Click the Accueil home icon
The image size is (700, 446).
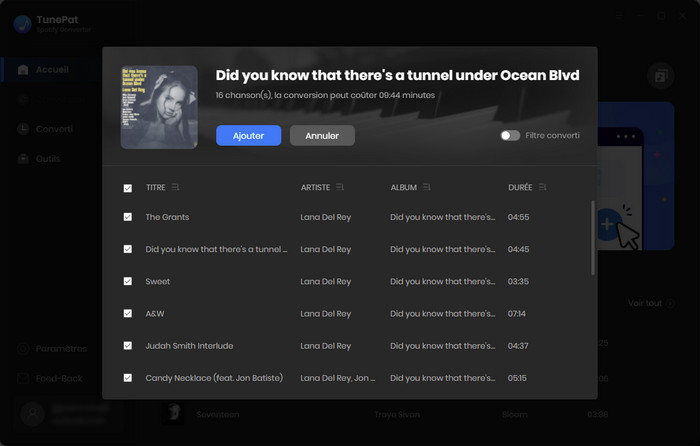click(x=23, y=70)
